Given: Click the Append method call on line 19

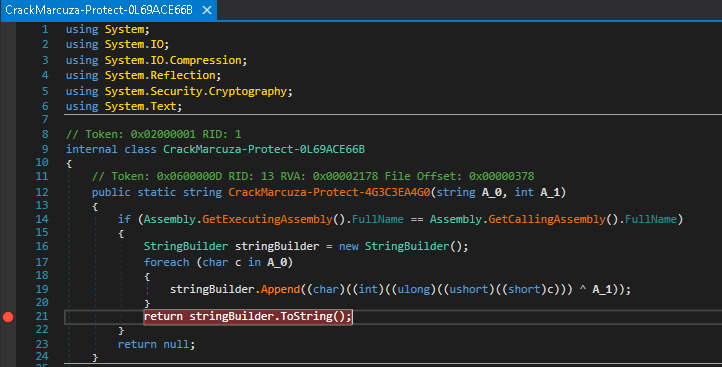Looking at the screenshot, I should click(x=280, y=289).
